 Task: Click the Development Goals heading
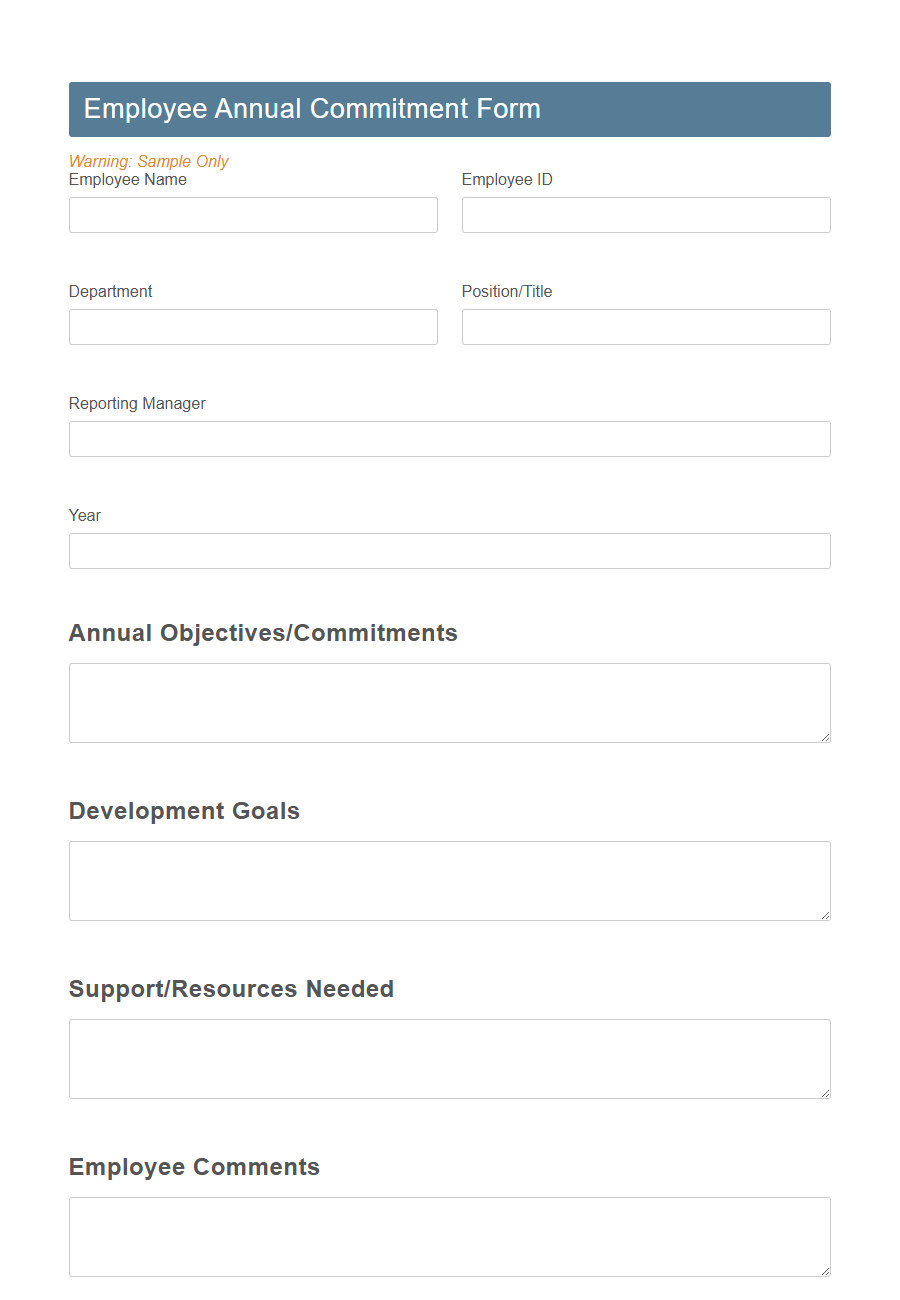pyautogui.click(x=184, y=811)
